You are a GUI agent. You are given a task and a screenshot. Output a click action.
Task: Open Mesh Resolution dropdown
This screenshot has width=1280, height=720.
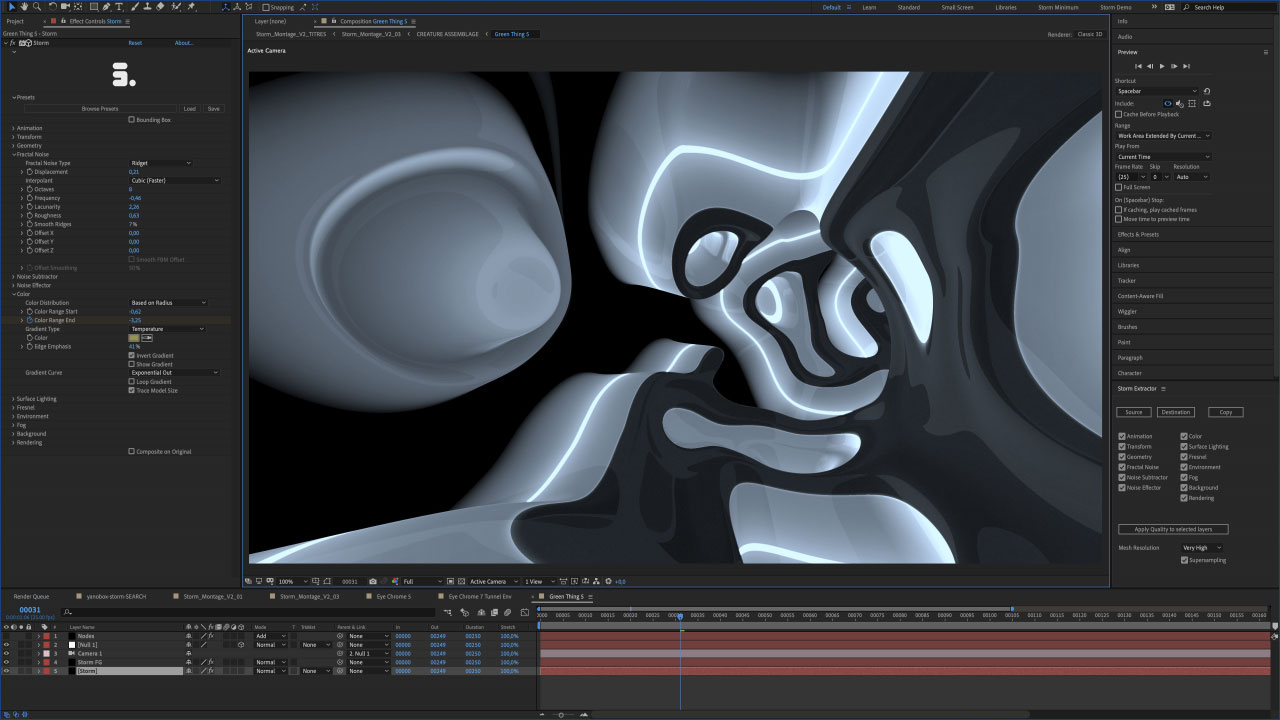[1202, 548]
